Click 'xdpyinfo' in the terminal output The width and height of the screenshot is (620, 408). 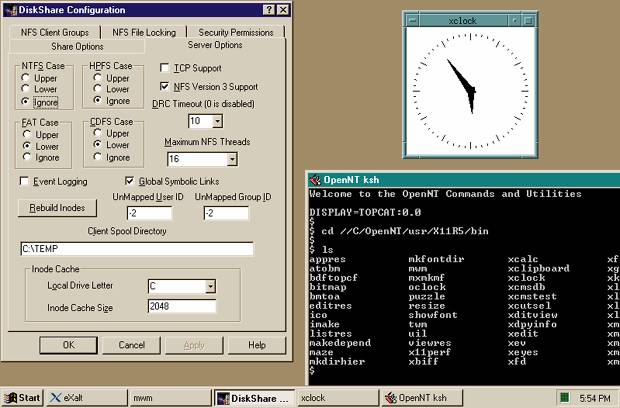(x=532, y=324)
